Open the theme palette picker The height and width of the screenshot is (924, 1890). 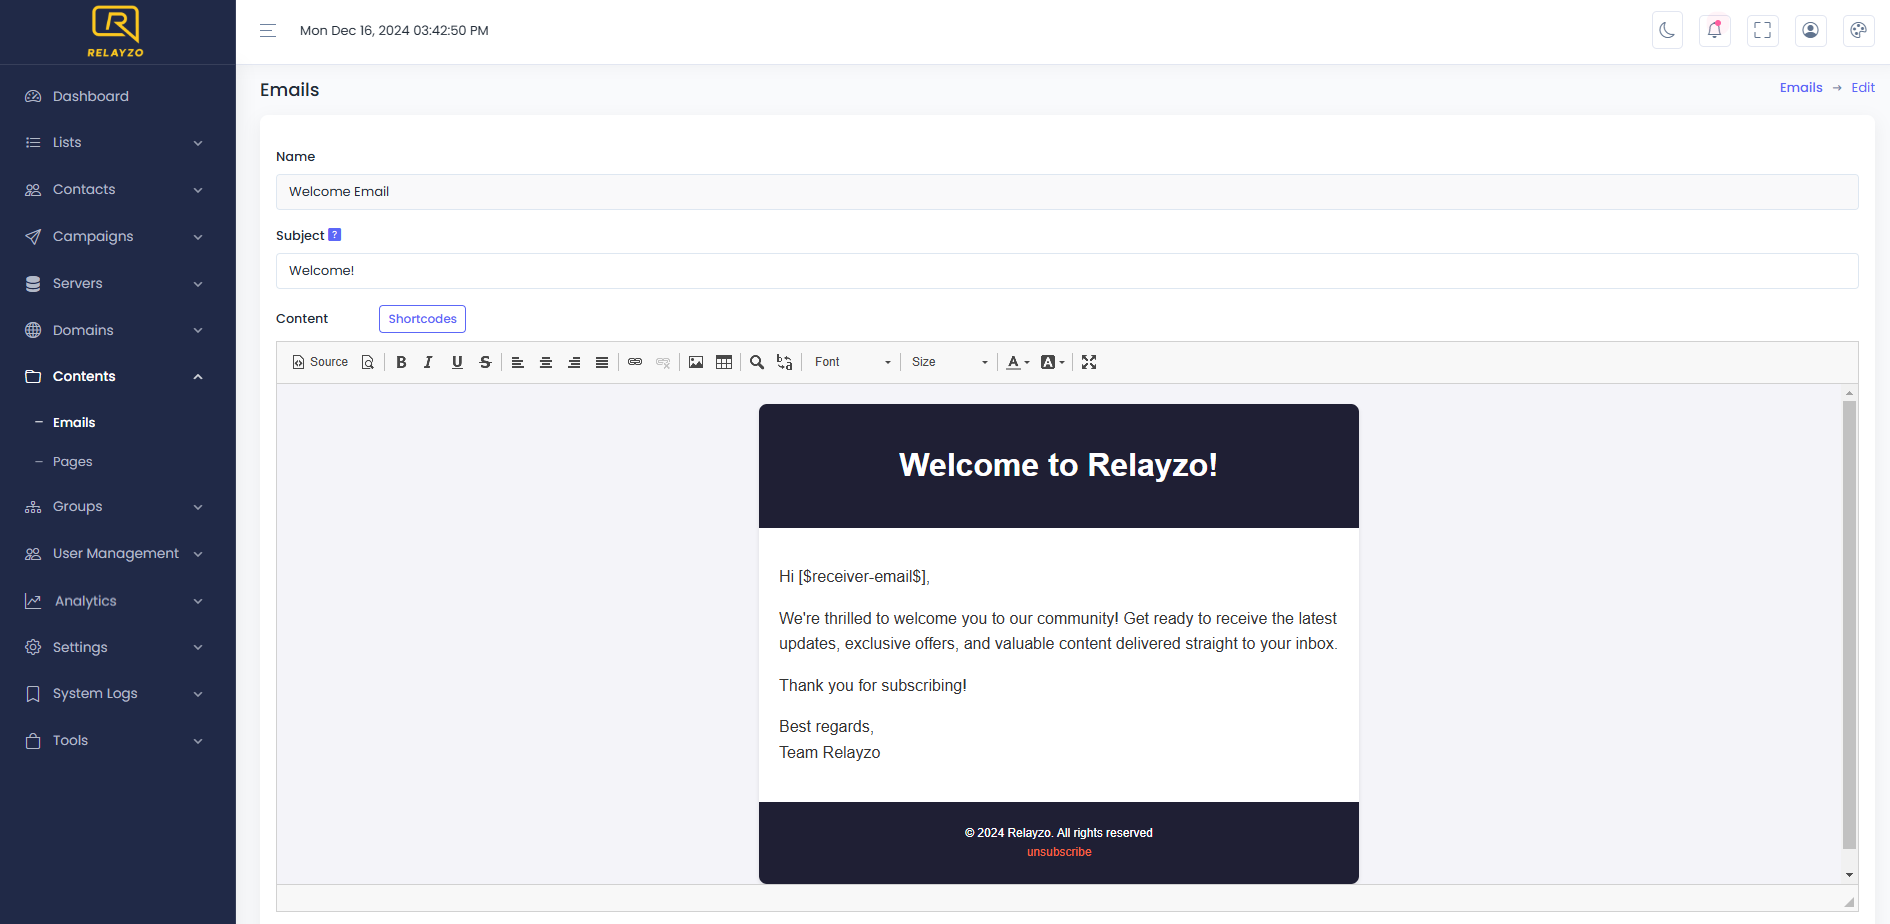pos(1858,30)
